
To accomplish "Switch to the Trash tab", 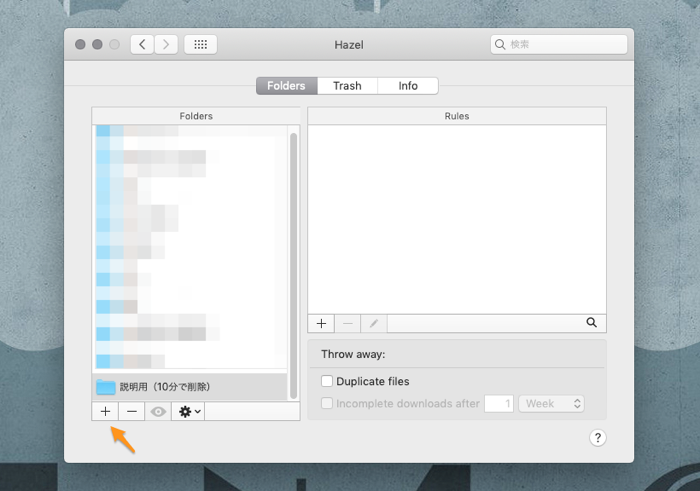I will pyautogui.click(x=347, y=86).
